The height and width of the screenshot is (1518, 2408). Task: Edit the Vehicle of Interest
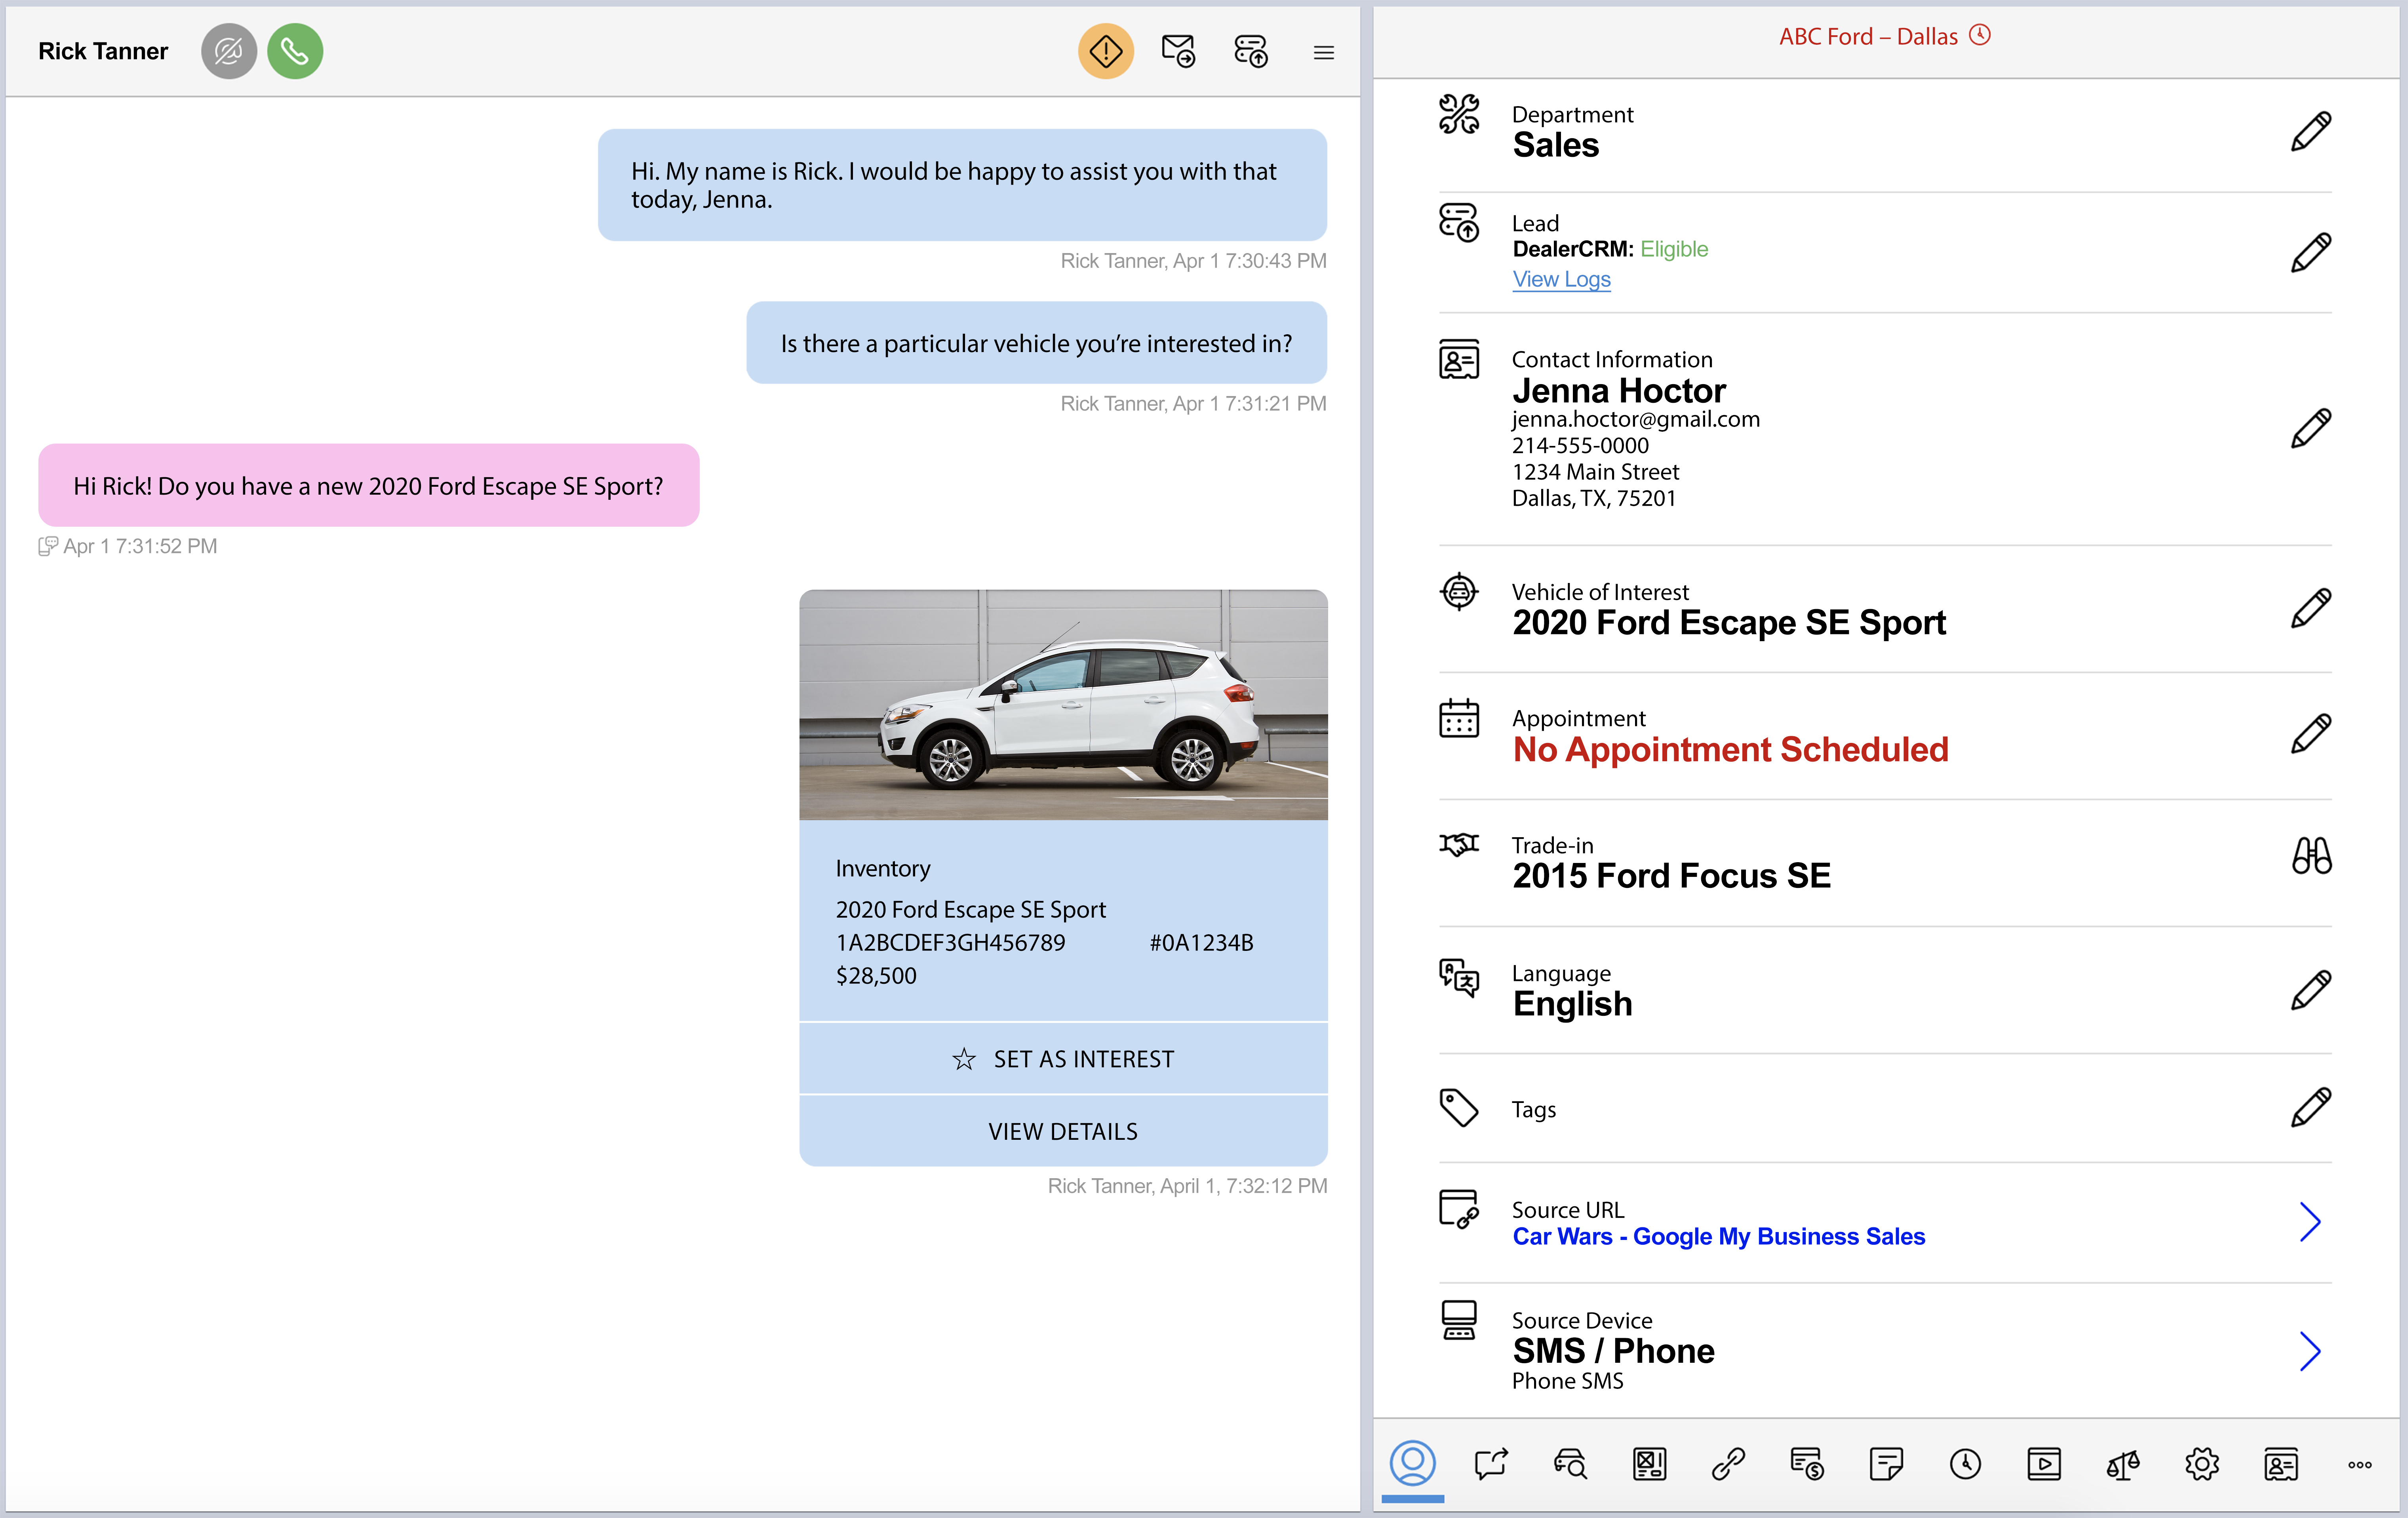pos(2311,608)
